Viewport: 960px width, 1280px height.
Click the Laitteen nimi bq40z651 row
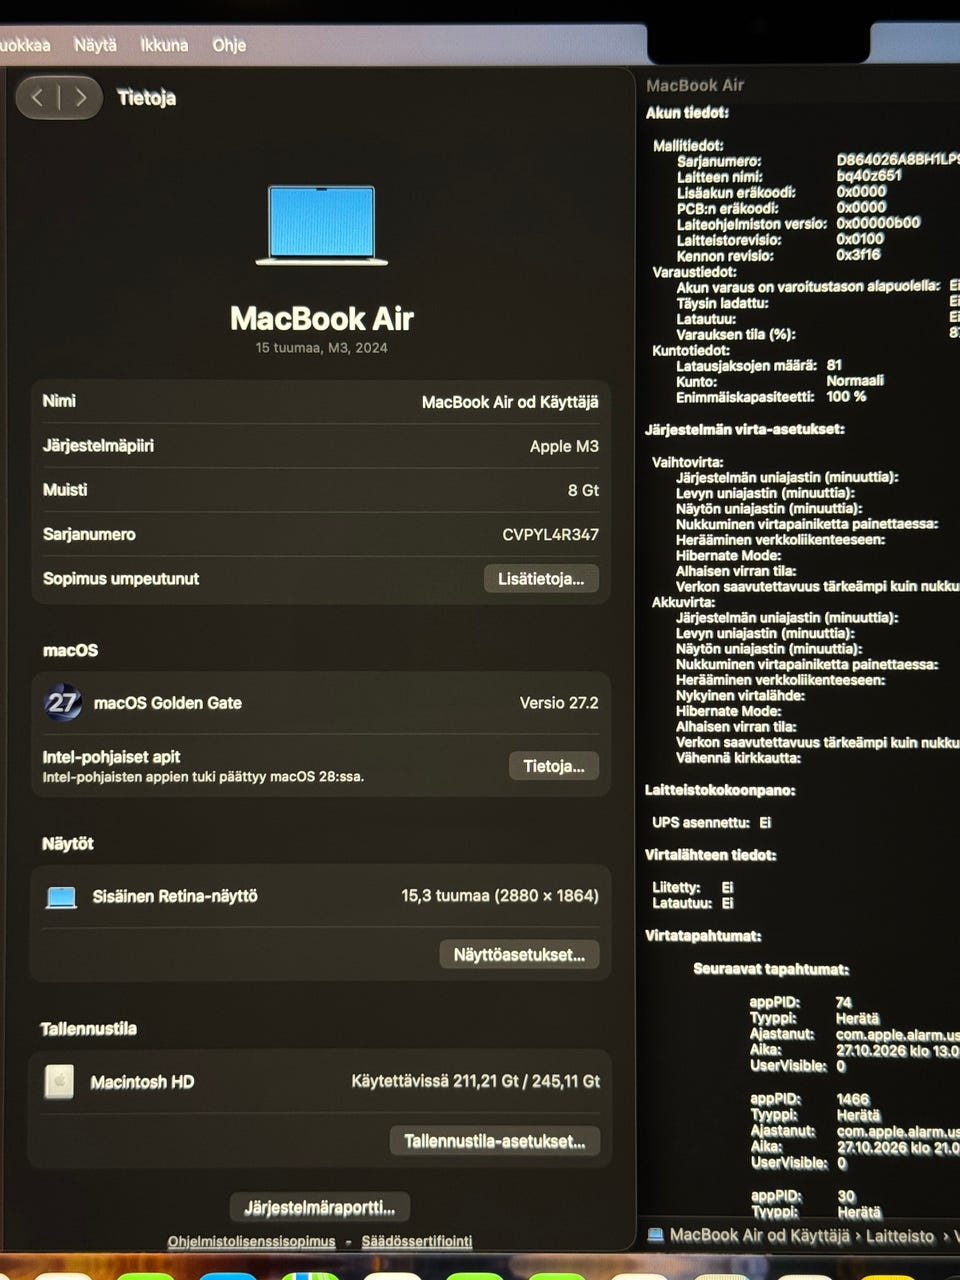[x=789, y=176]
